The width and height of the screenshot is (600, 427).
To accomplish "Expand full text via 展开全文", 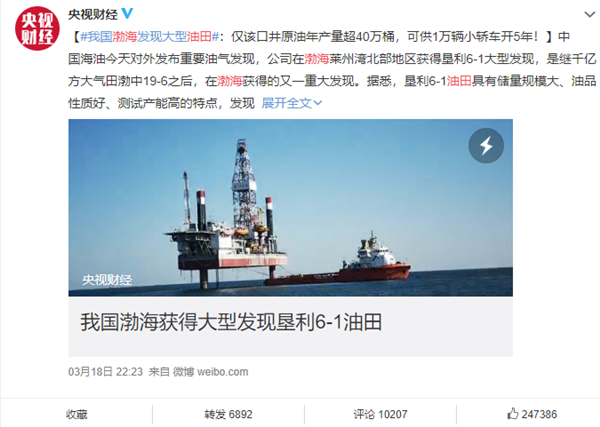I will click(x=292, y=103).
